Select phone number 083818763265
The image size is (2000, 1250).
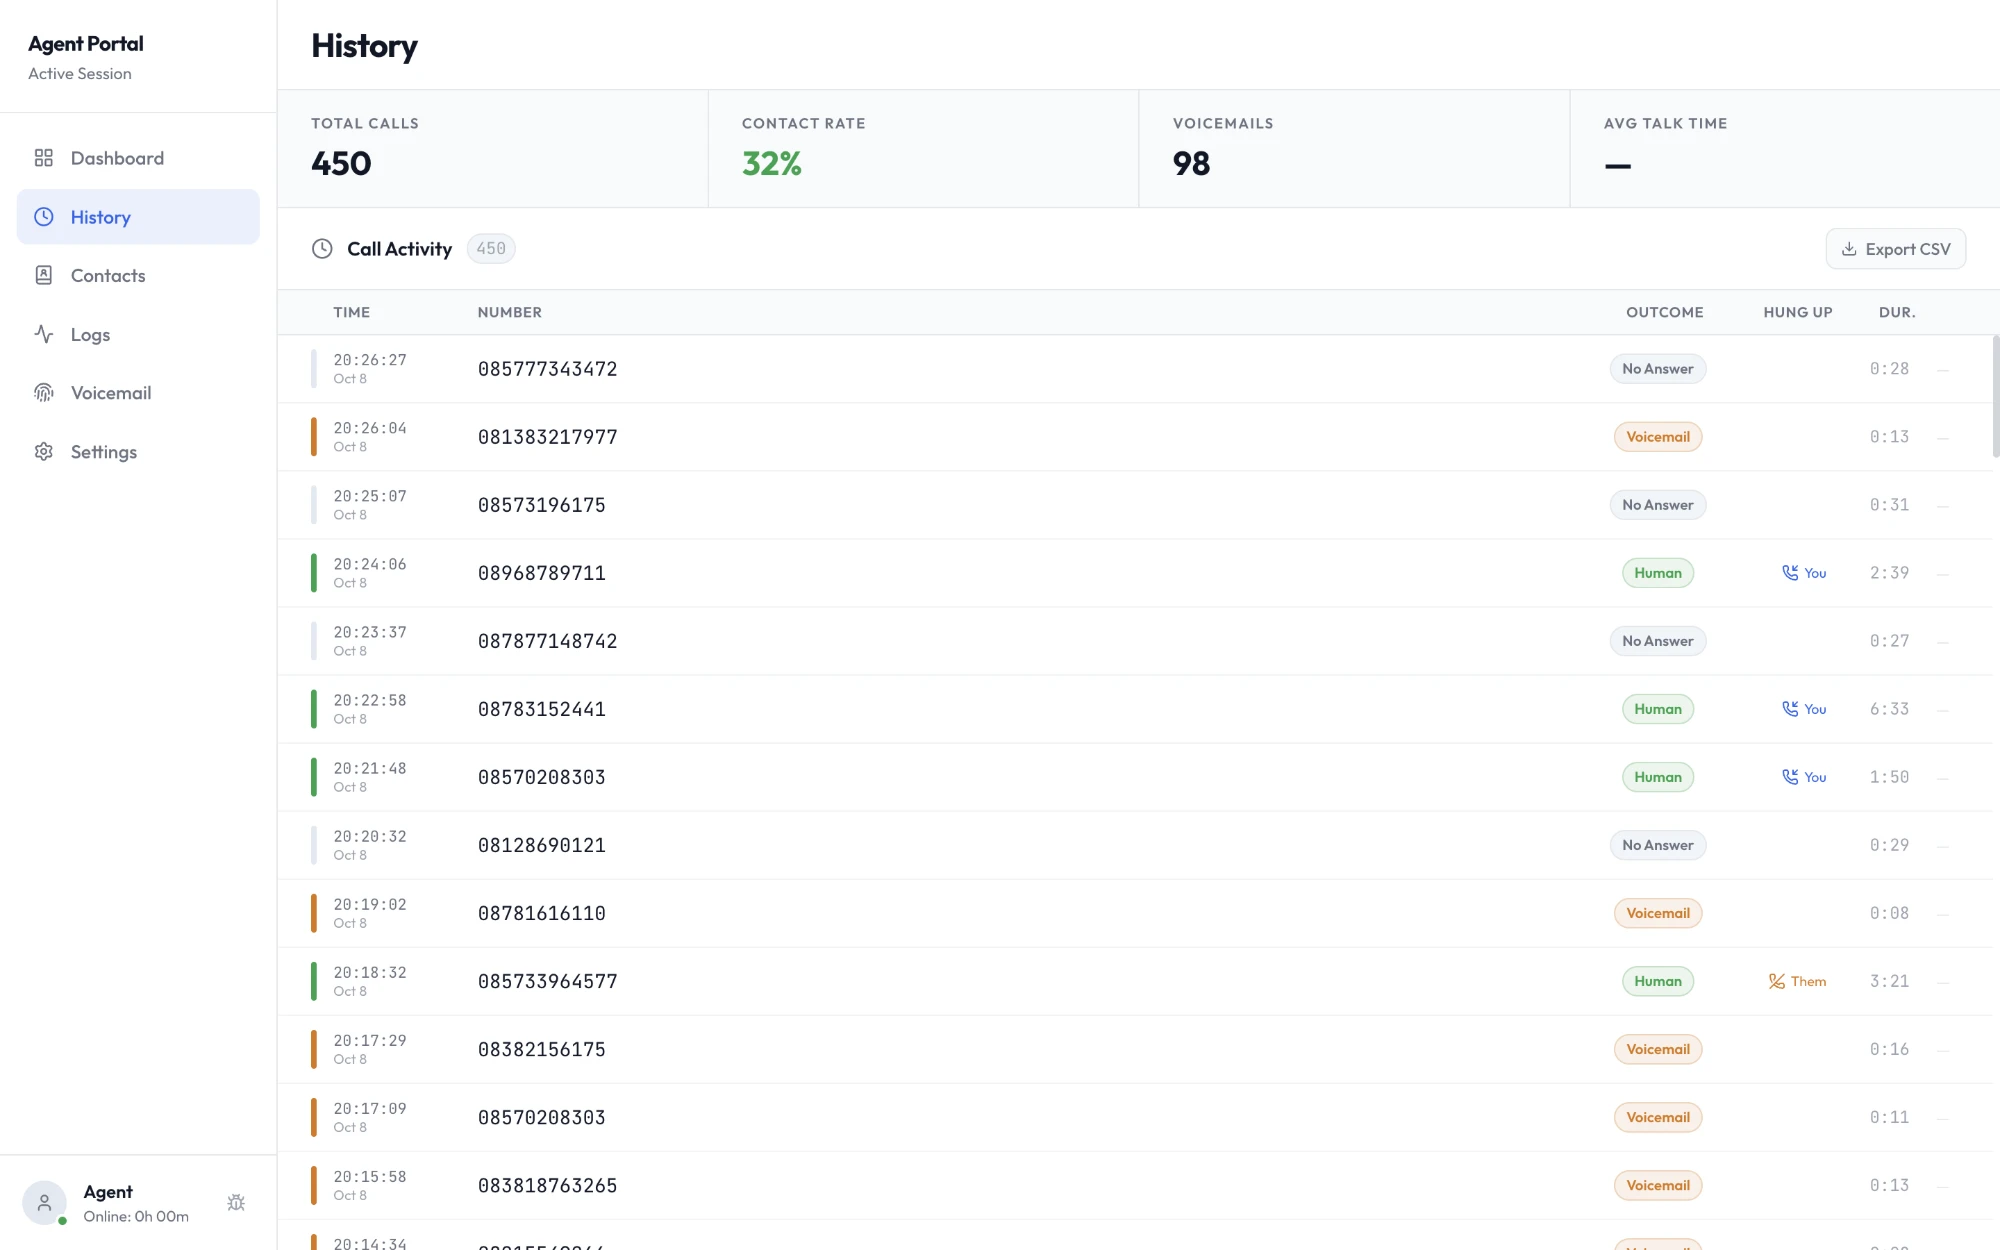[x=548, y=1185]
